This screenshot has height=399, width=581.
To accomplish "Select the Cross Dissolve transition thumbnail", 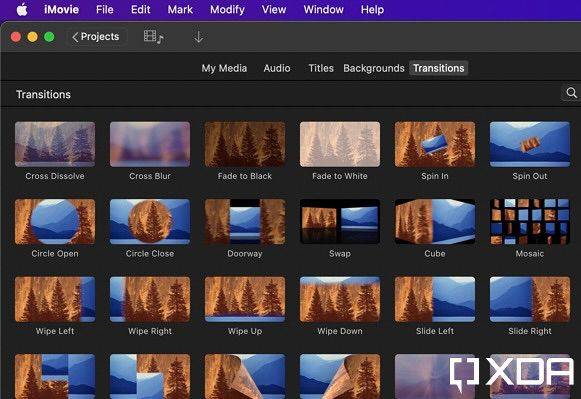I will point(55,144).
